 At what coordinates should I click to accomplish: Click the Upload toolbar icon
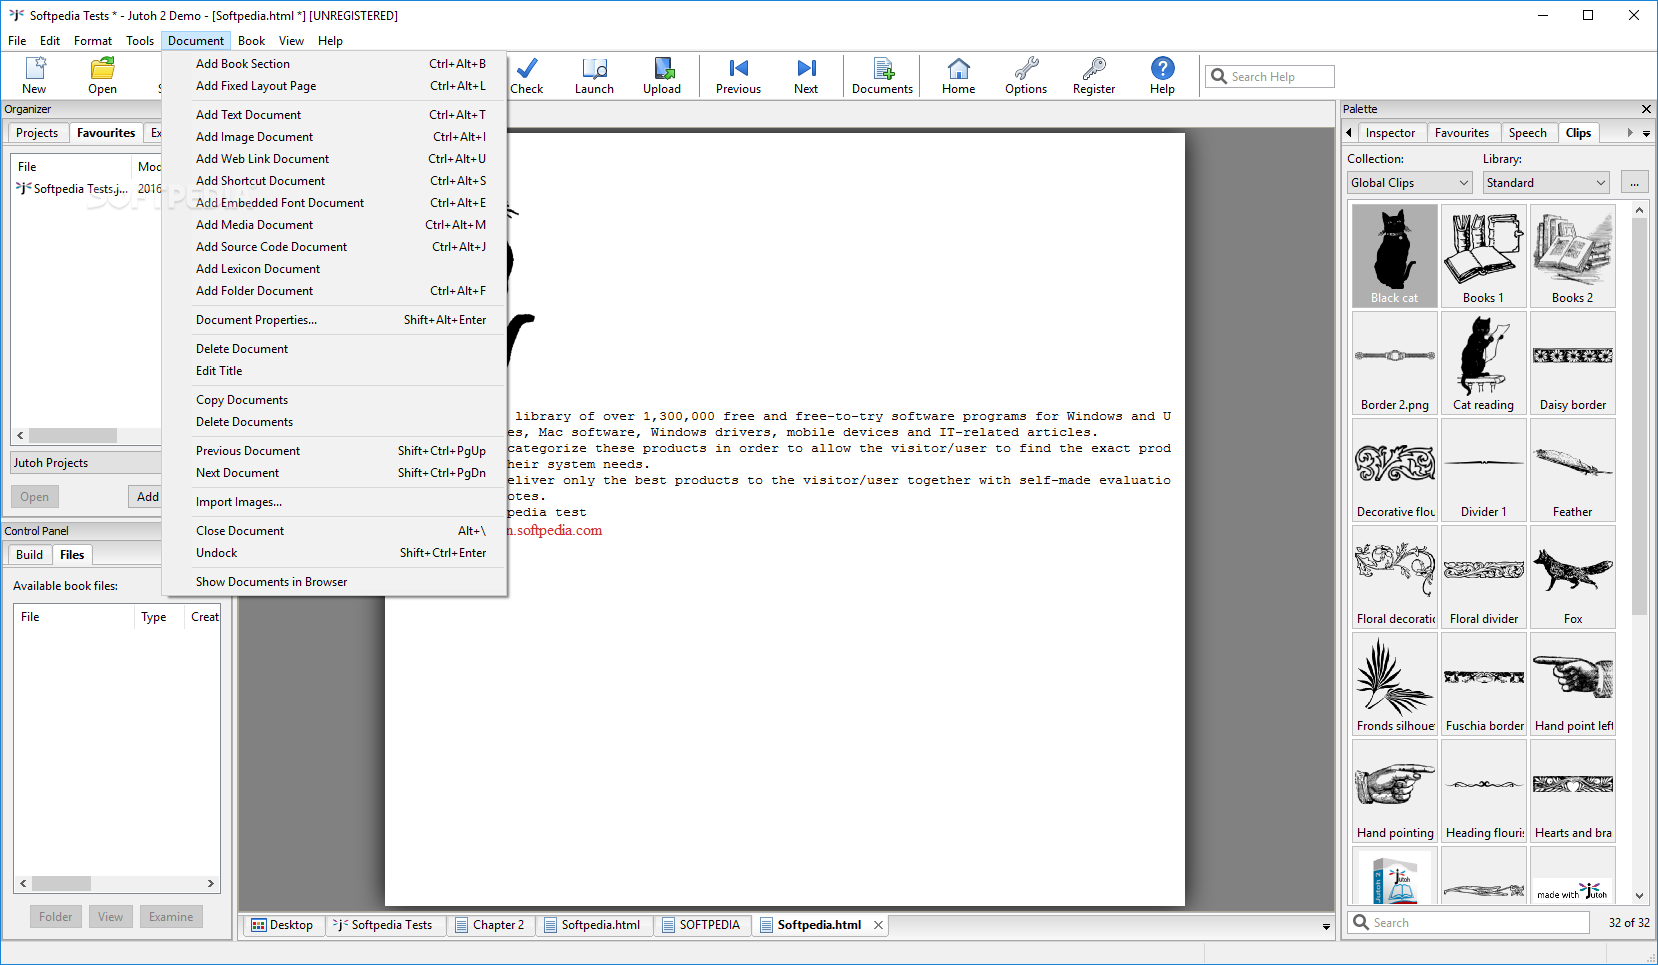point(662,76)
